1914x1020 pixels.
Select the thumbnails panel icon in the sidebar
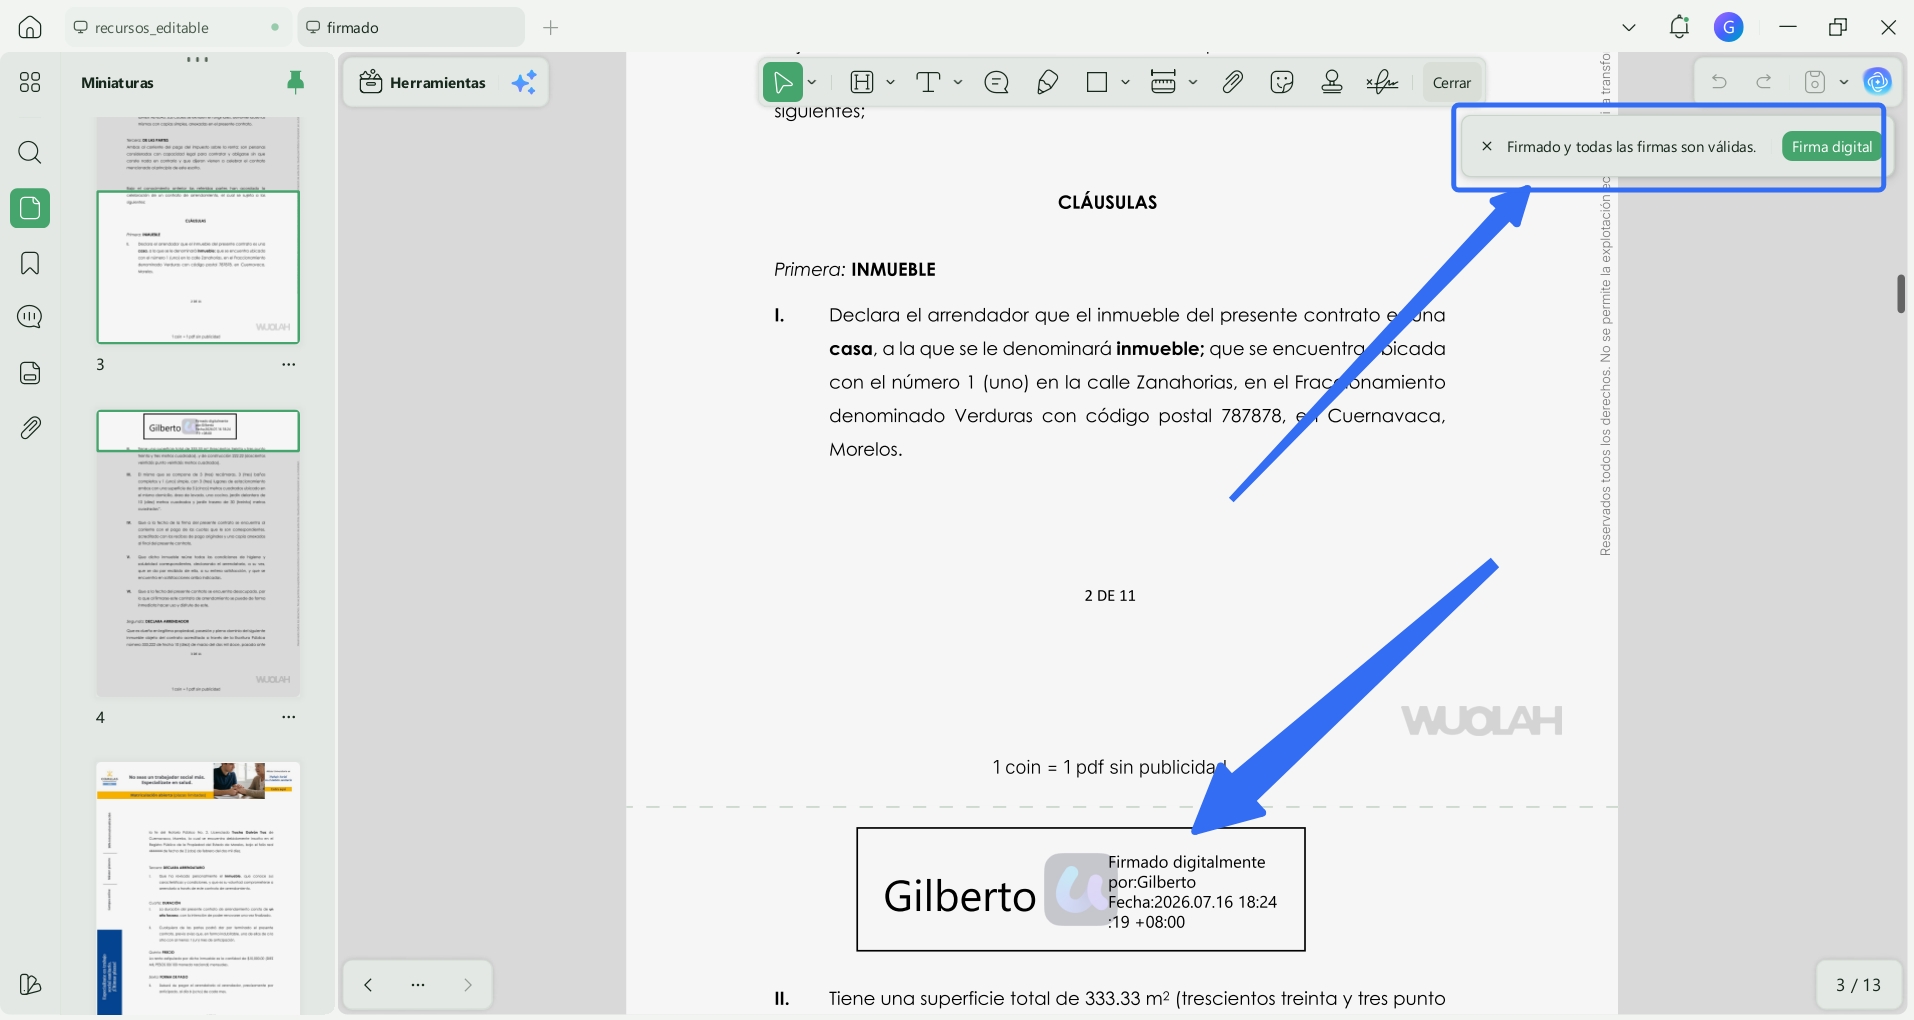[x=30, y=208]
